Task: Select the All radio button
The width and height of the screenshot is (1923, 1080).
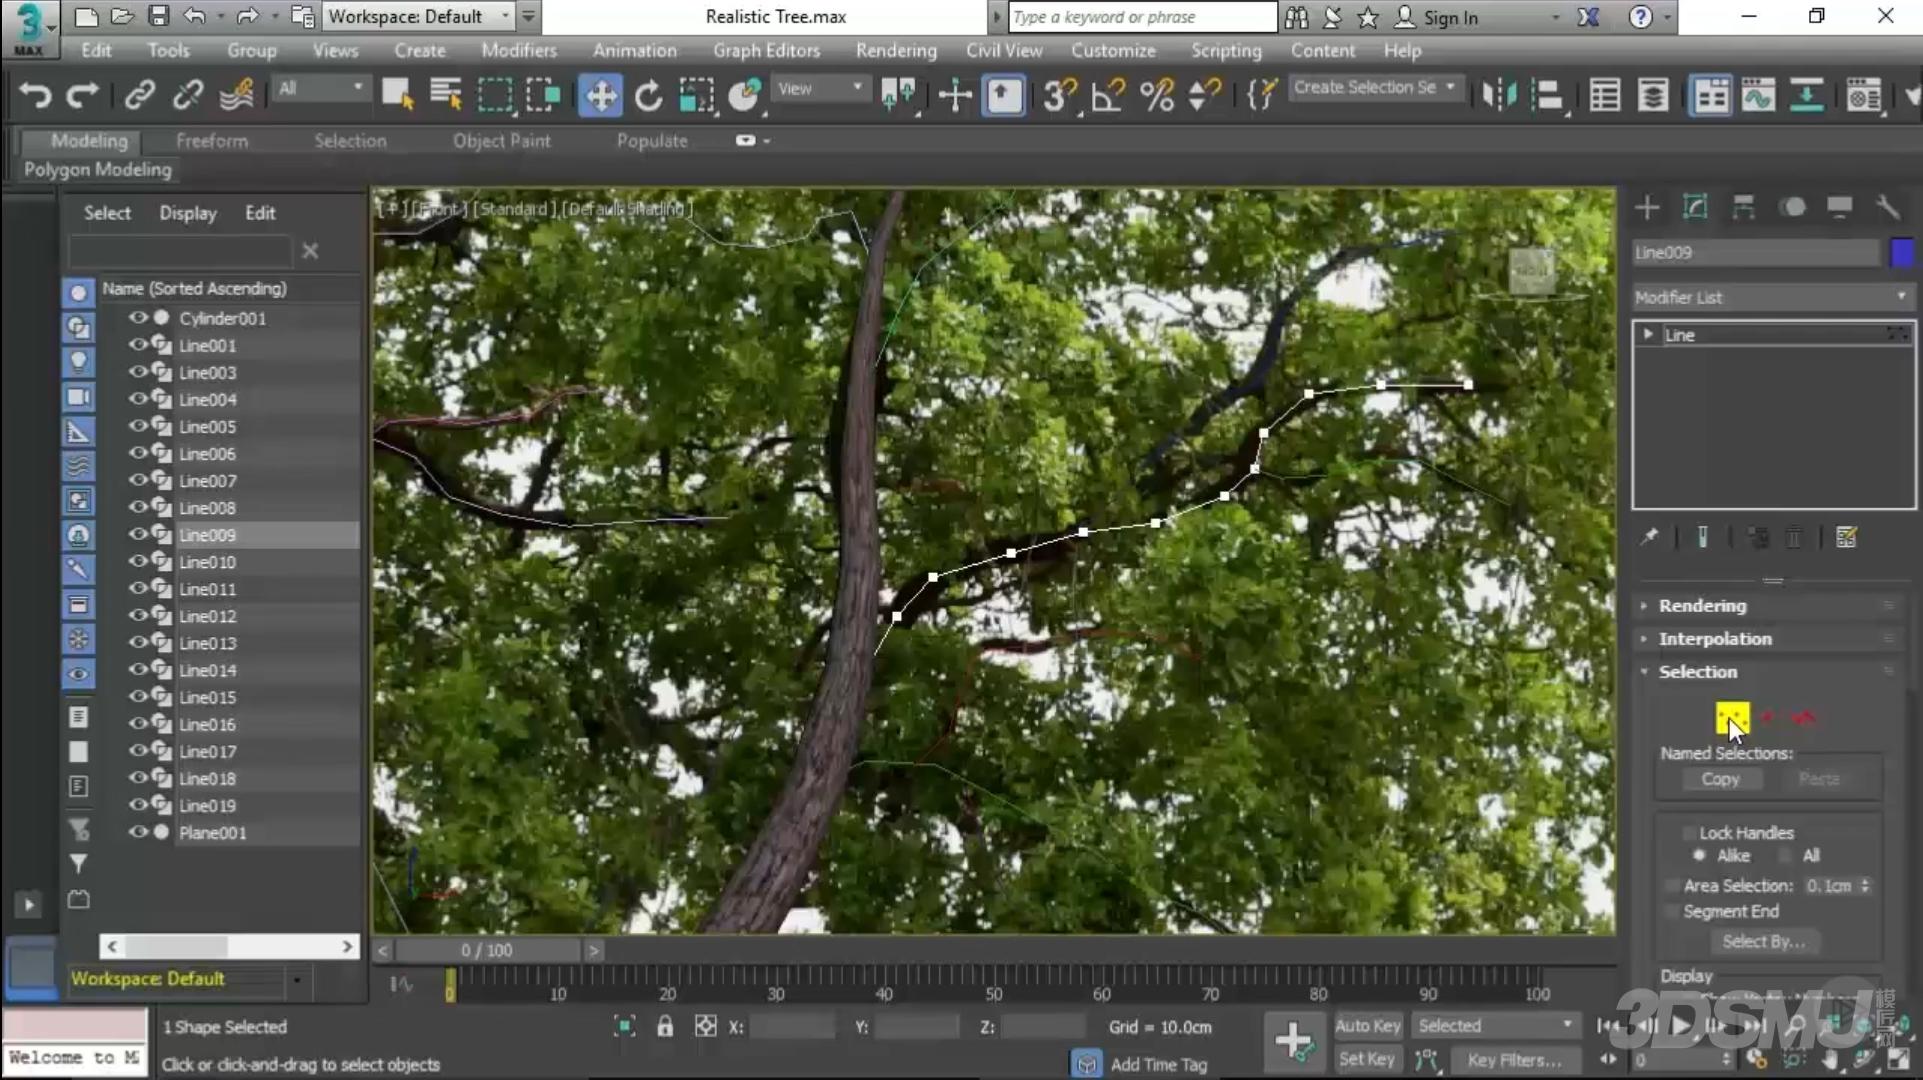Action: click(x=1785, y=855)
